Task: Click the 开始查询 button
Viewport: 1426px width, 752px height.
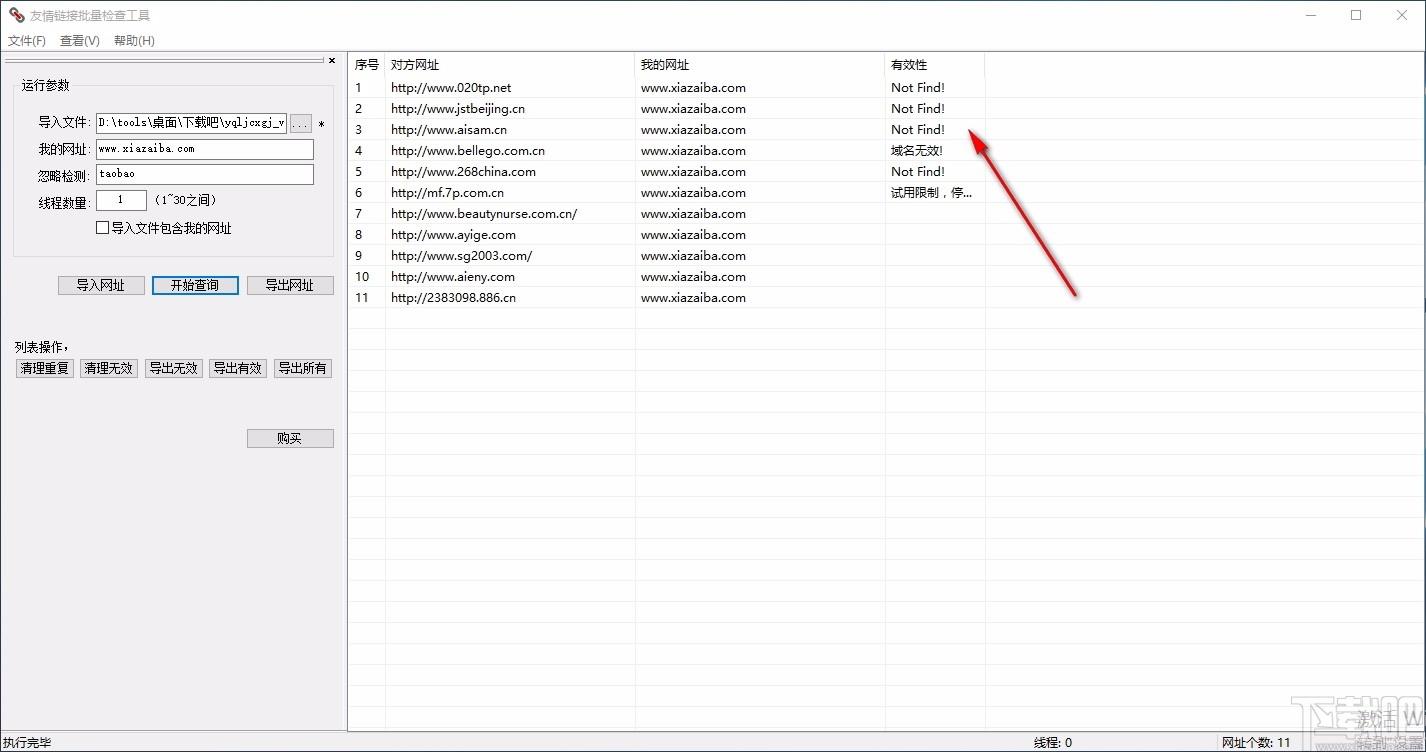Action: (x=195, y=285)
